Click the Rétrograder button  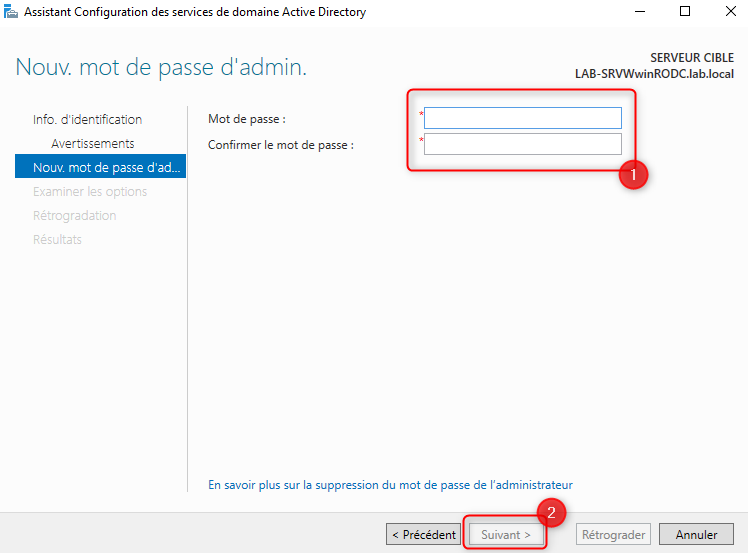(x=613, y=534)
